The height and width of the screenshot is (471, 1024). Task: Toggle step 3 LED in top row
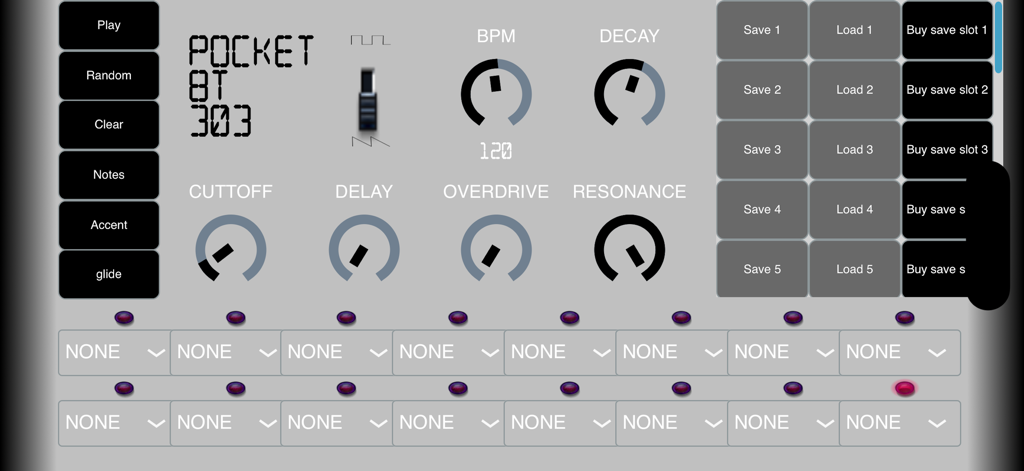pyautogui.click(x=346, y=318)
